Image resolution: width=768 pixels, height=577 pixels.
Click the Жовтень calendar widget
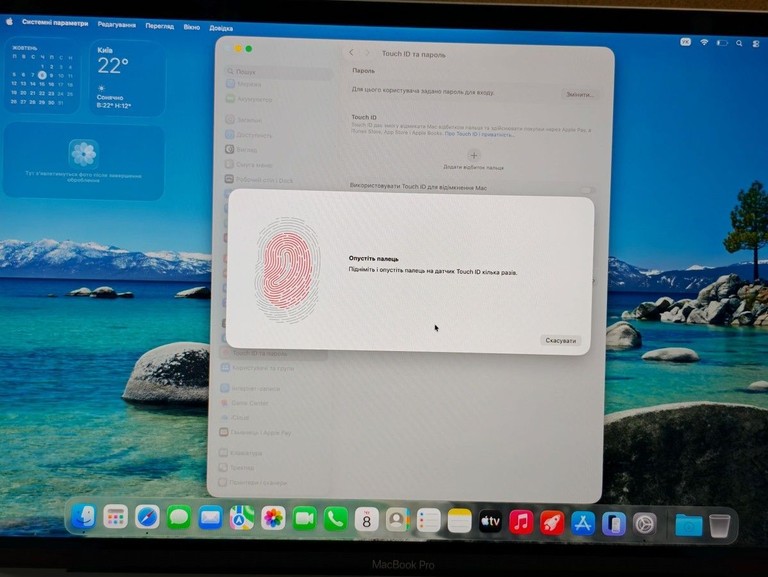click(42, 76)
